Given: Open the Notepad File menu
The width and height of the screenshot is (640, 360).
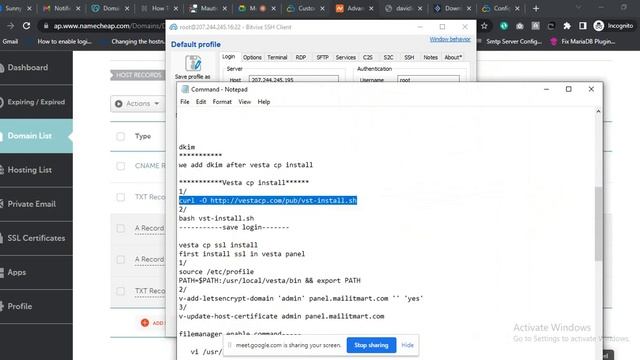Looking at the screenshot, I should [185, 102].
